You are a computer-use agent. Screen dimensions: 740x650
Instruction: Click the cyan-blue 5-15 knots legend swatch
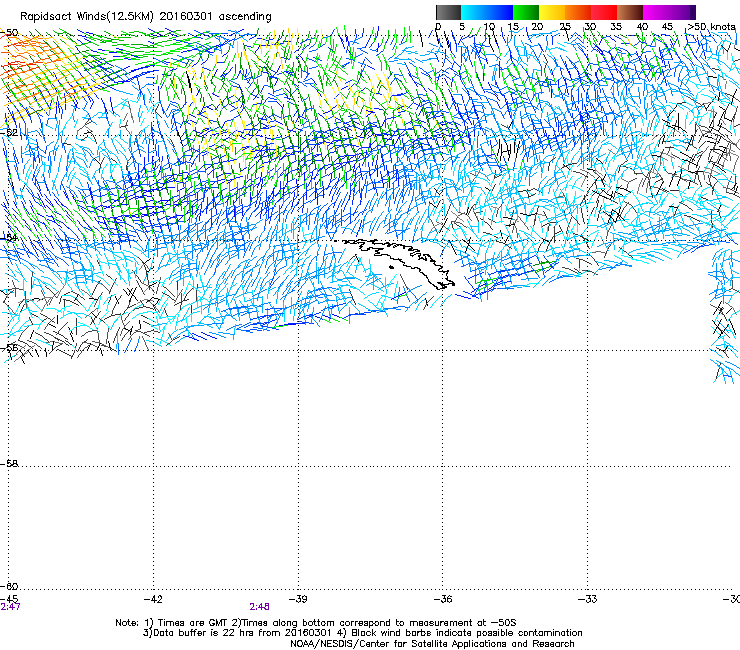(x=487, y=12)
